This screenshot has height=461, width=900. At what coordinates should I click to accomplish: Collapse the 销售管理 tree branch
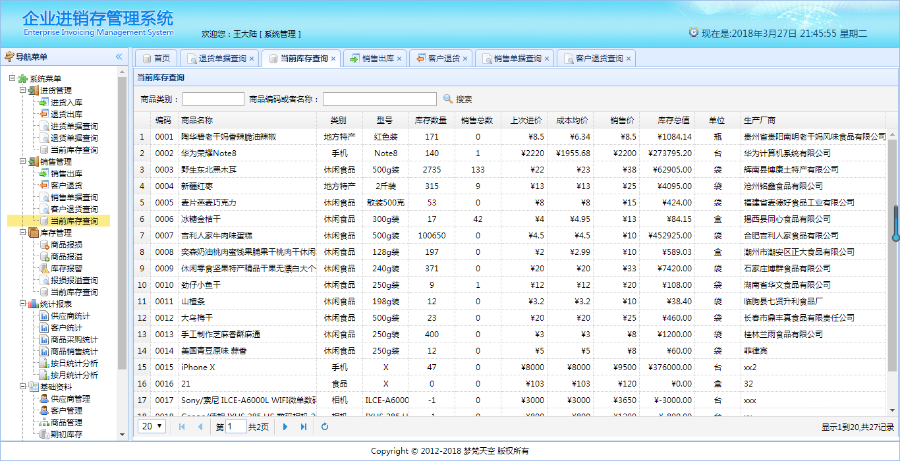point(23,161)
